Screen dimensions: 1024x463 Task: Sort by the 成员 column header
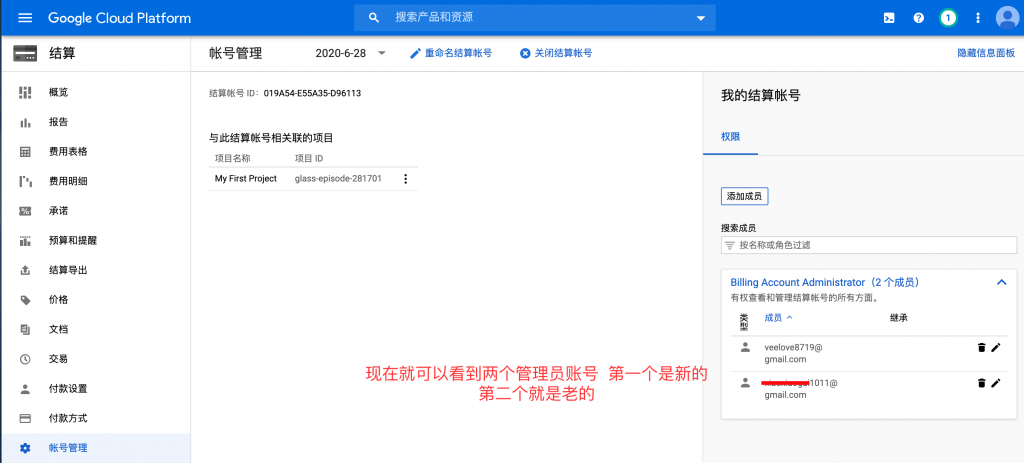778,318
